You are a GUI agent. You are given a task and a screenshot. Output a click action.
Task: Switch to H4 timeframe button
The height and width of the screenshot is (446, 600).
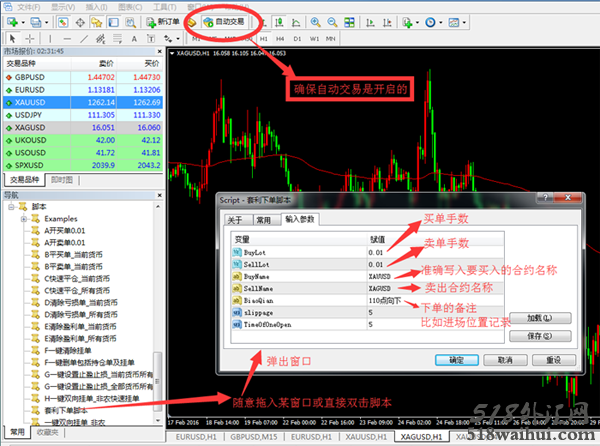[x=280, y=38]
